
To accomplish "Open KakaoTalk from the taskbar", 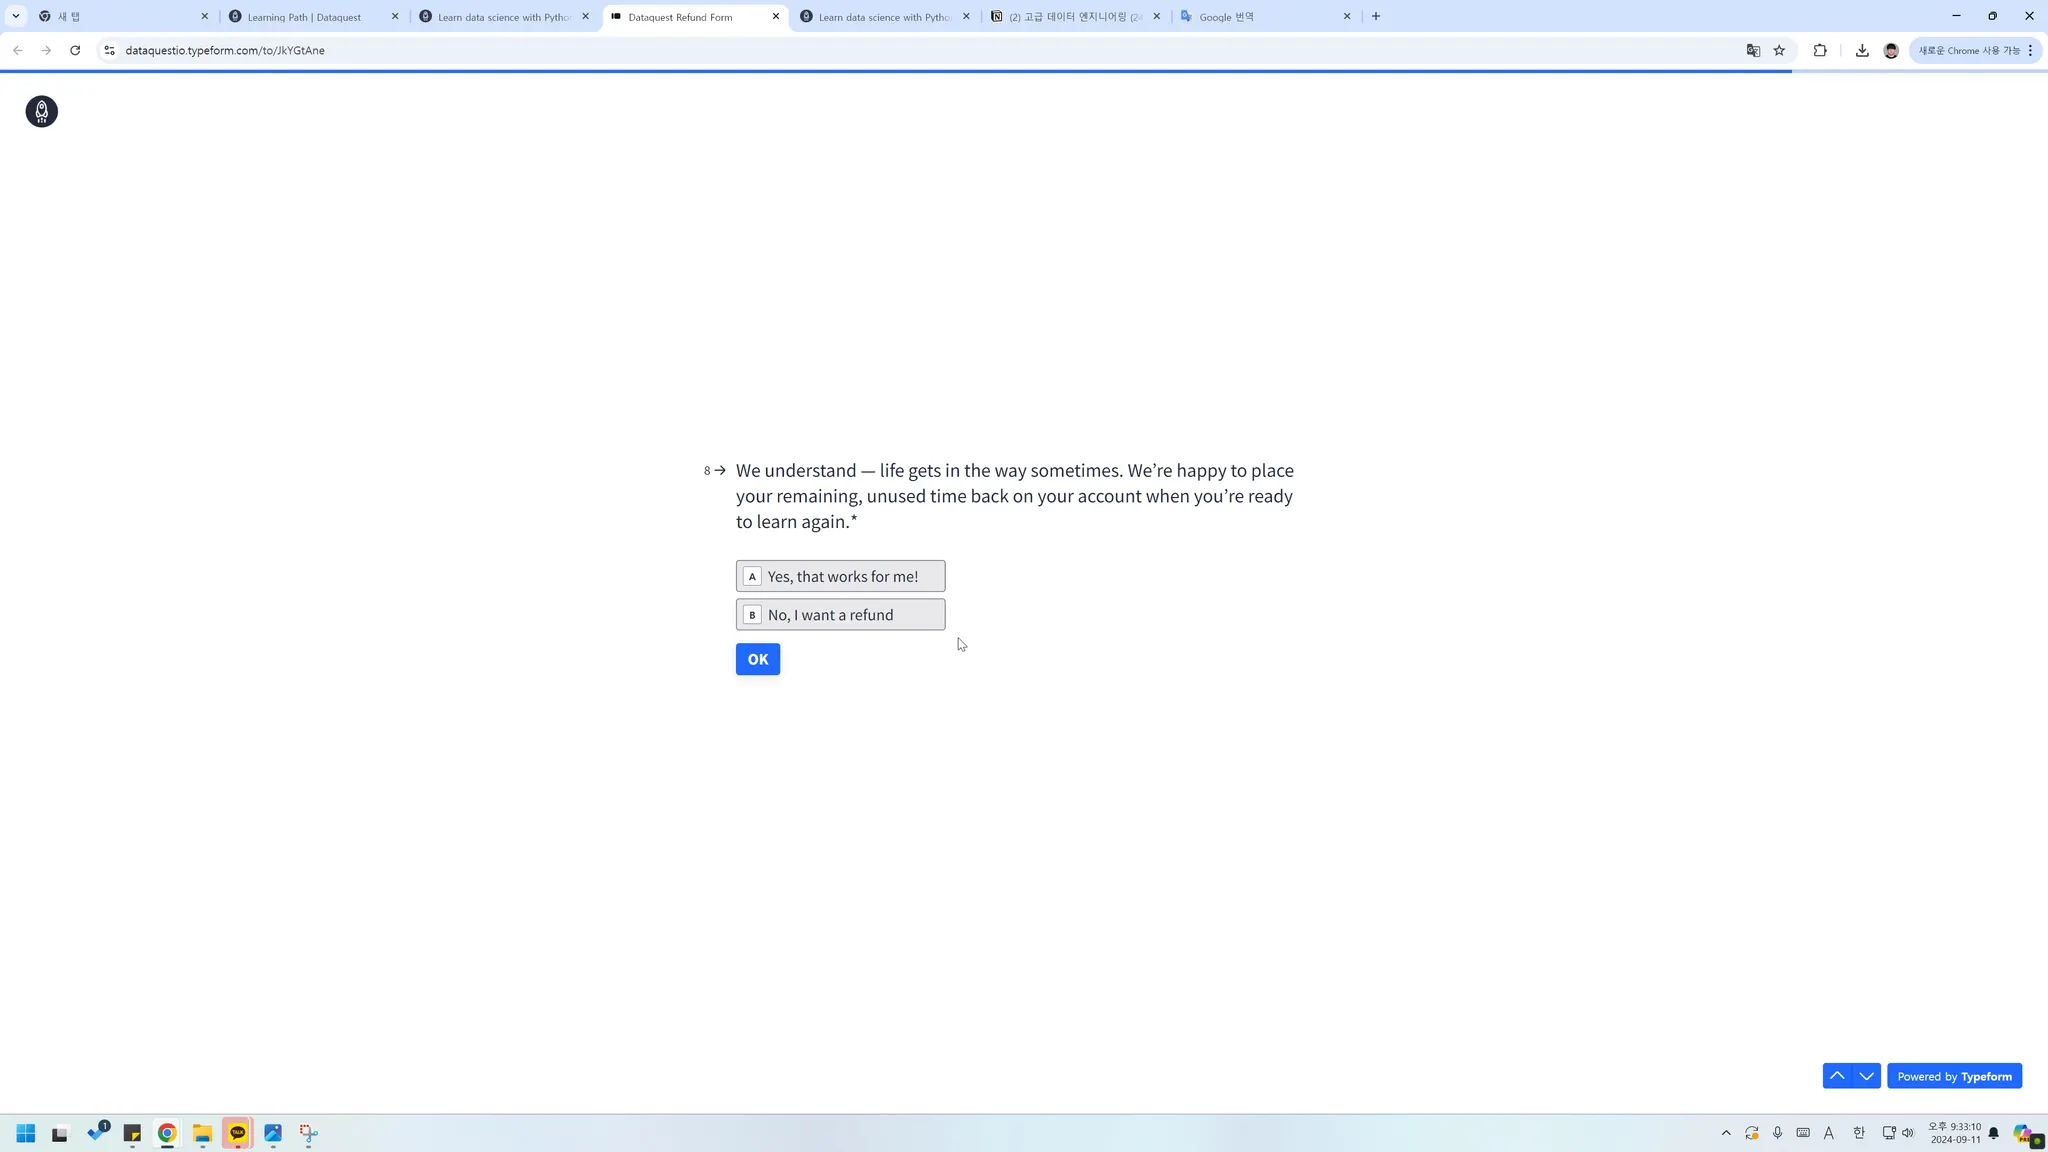I will coord(237,1133).
